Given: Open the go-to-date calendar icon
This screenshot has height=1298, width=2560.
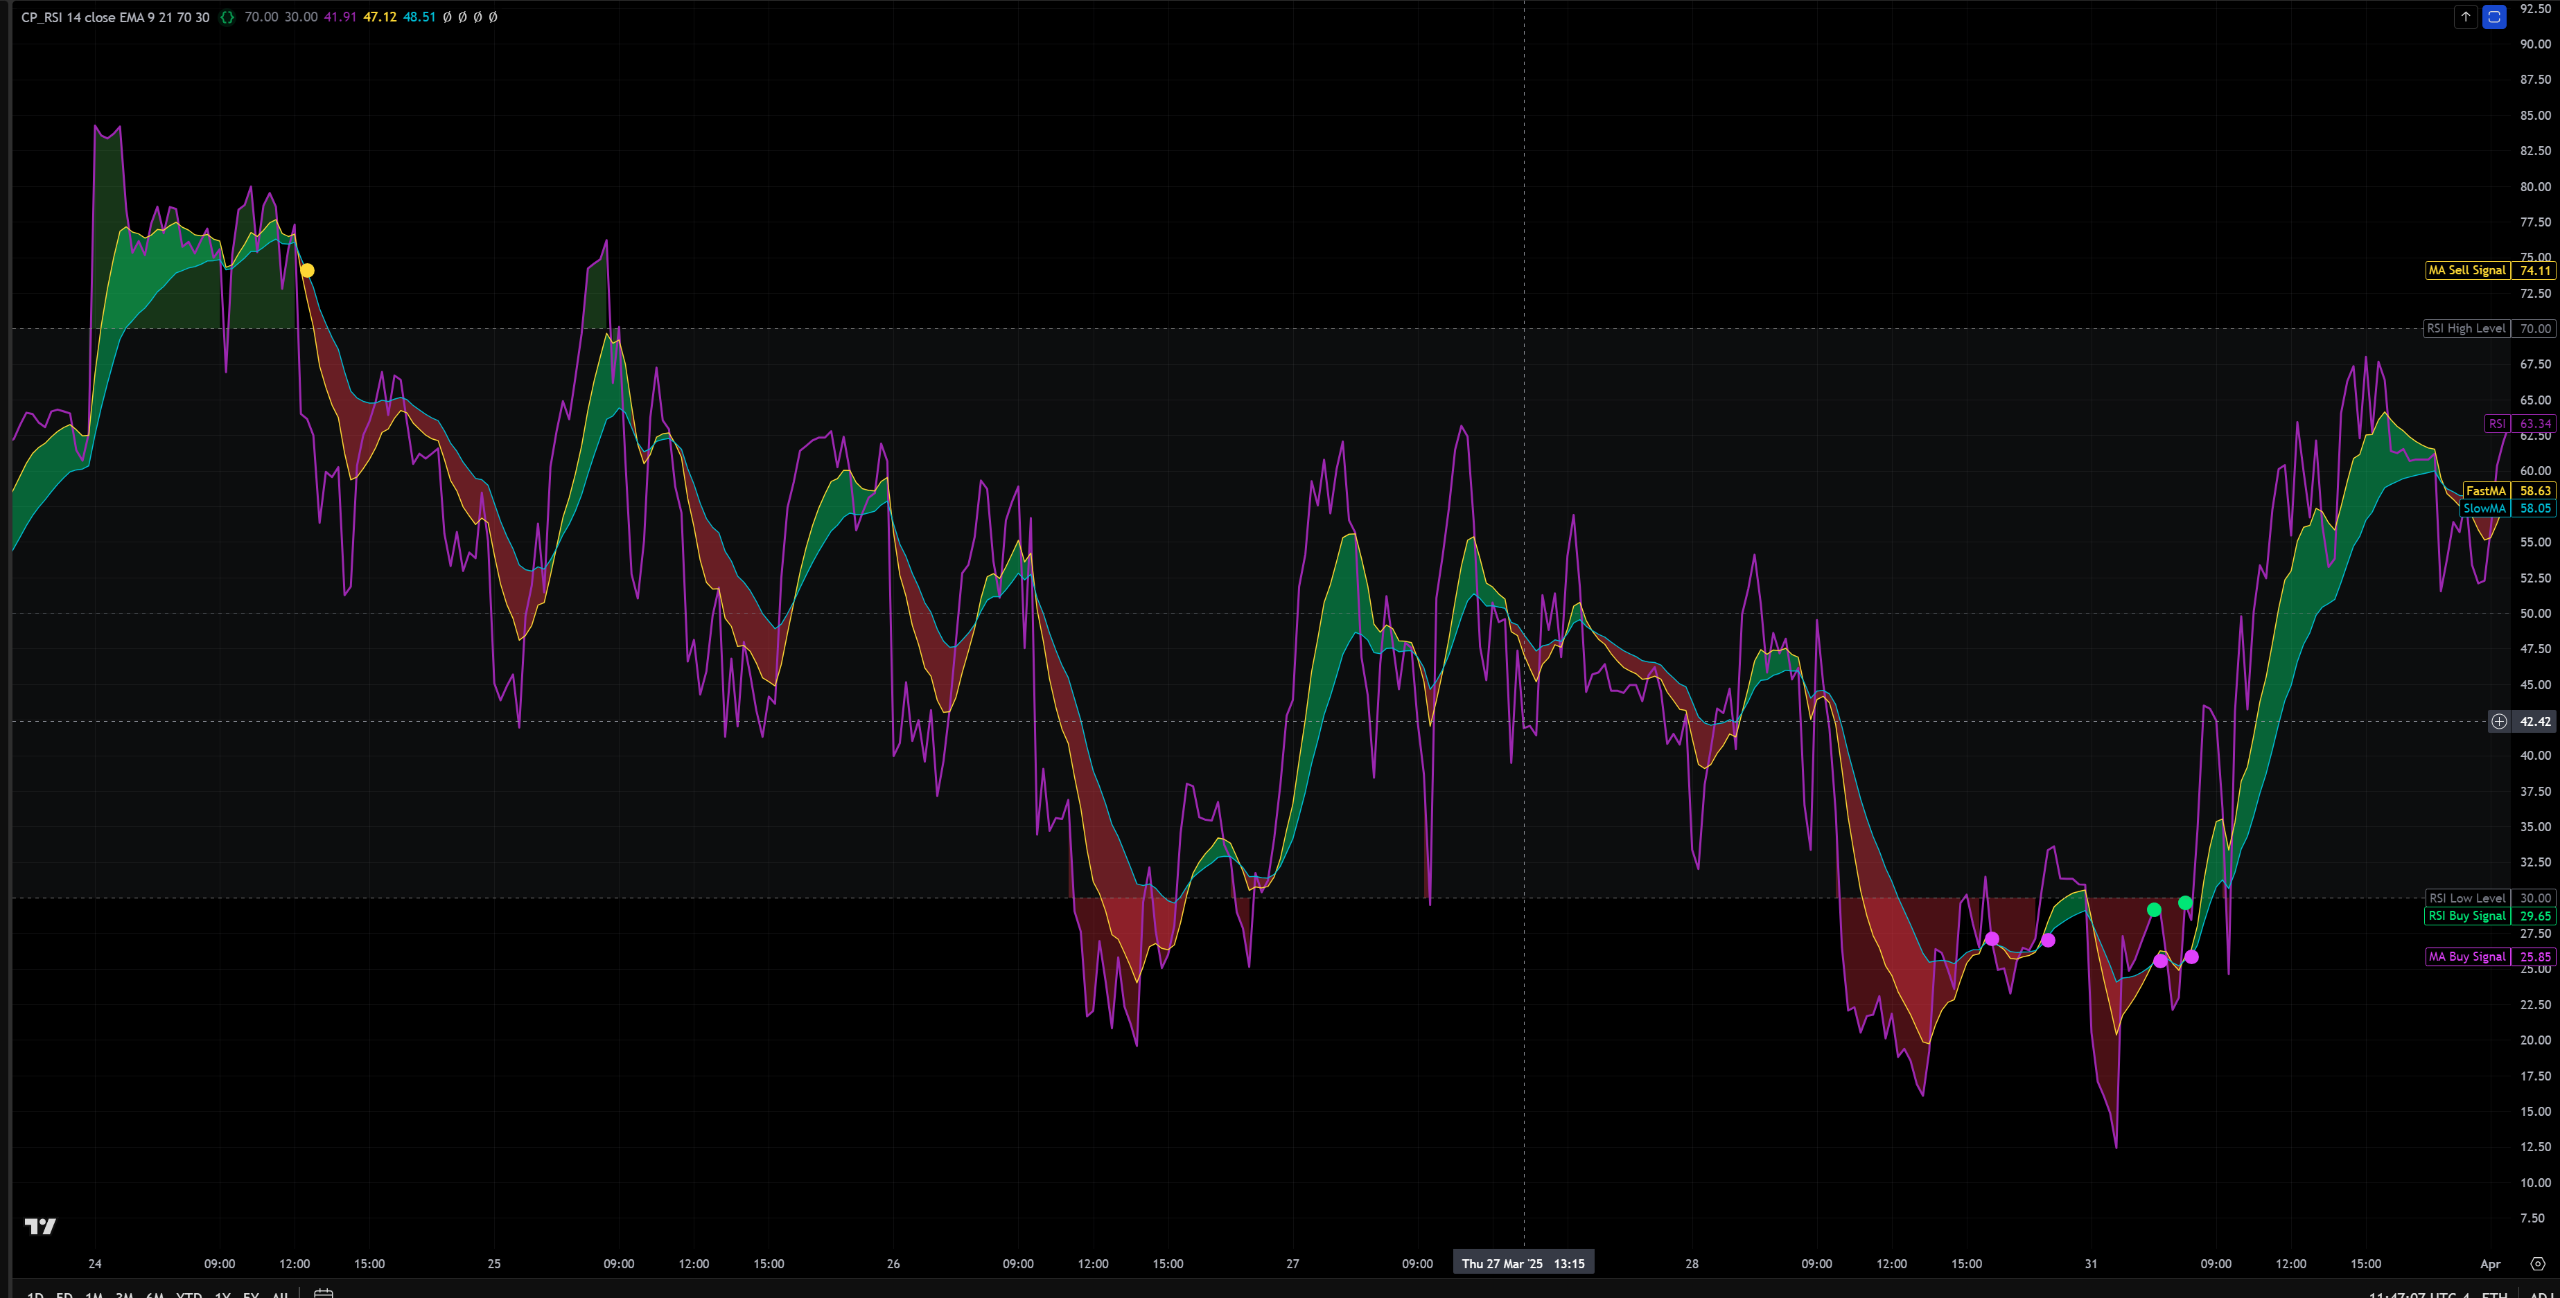Looking at the screenshot, I should click(323, 1293).
